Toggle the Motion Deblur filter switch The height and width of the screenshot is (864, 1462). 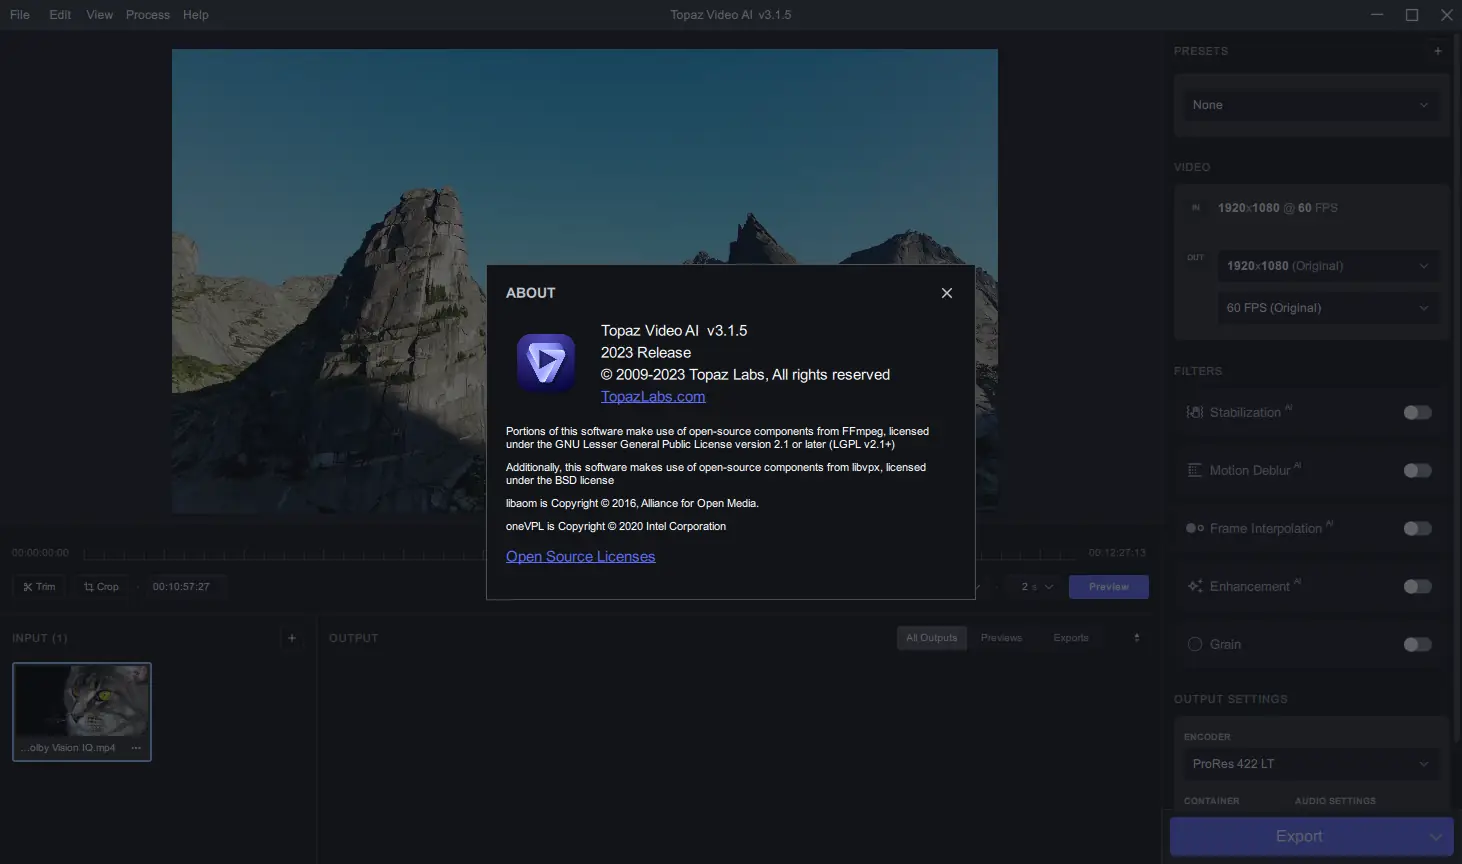tap(1417, 471)
